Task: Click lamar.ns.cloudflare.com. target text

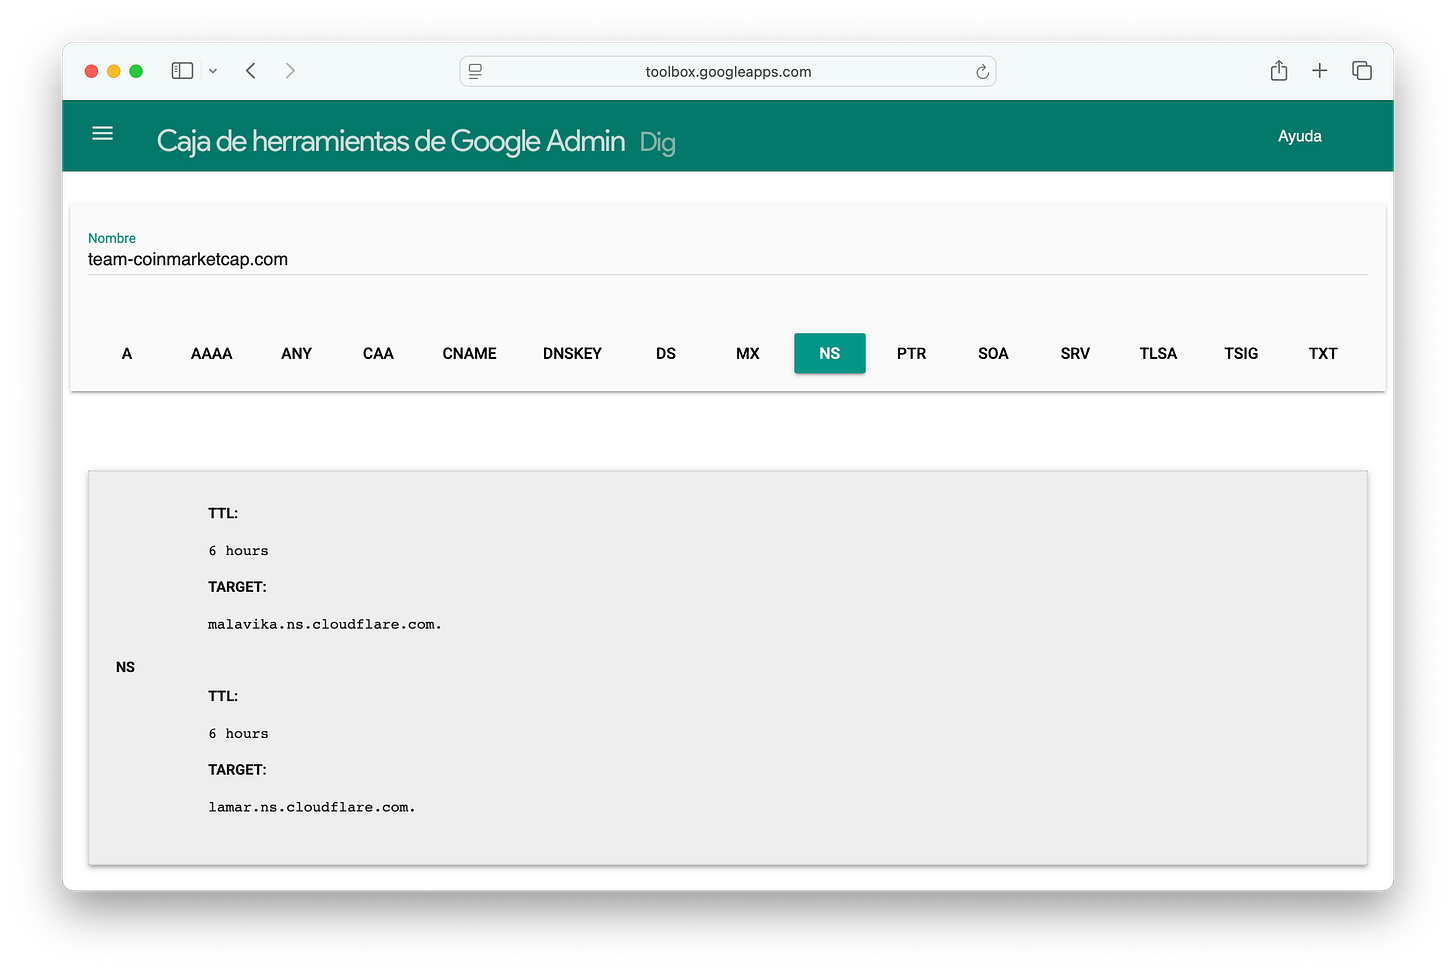Action: pos(312,808)
